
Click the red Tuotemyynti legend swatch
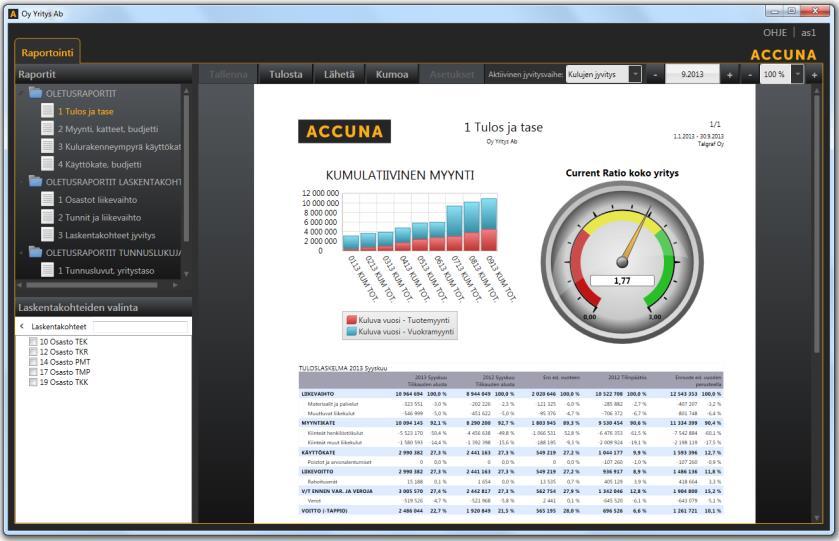tap(352, 319)
